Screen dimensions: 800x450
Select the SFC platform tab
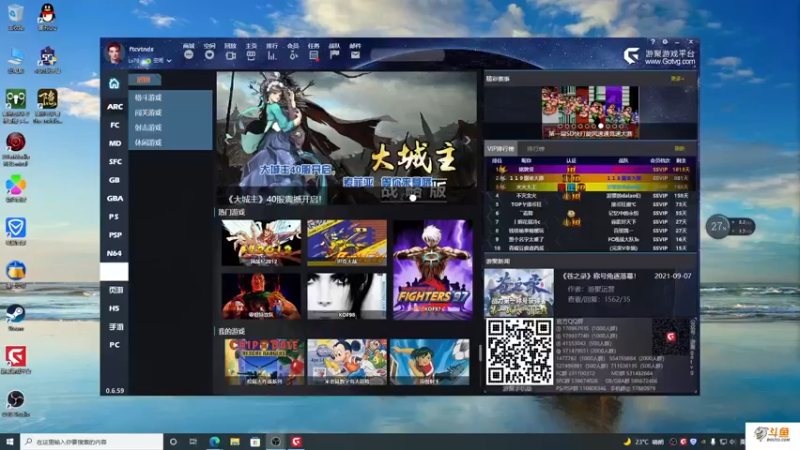click(x=114, y=162)
